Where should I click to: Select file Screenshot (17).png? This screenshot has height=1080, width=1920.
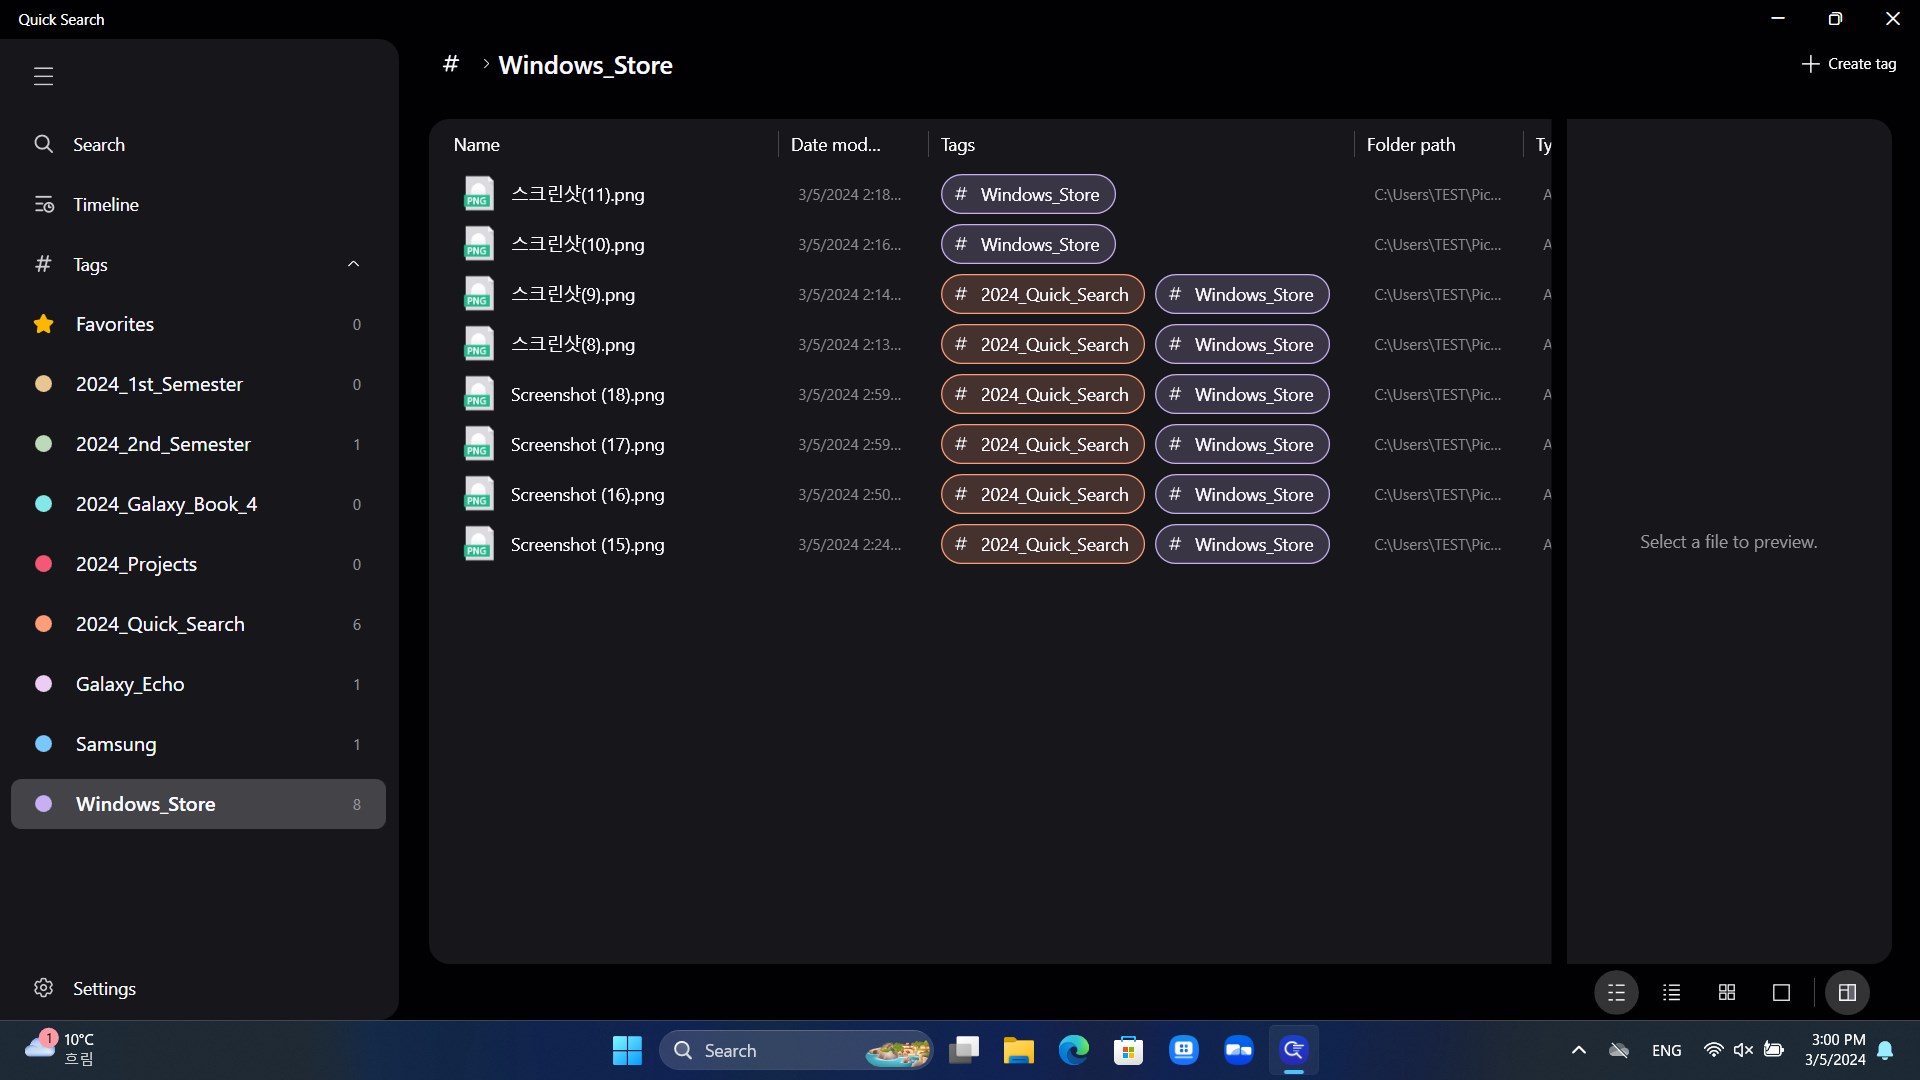[587, 444]
